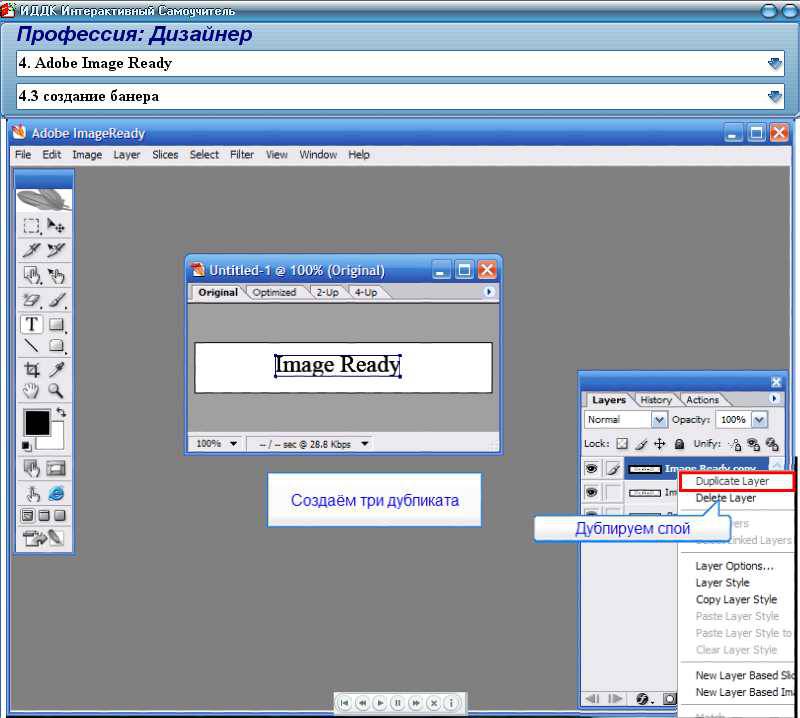800x718 pixels.
Task: Toggle image map visibility tool
Action: pyautogui.click(x=32, y=467)
